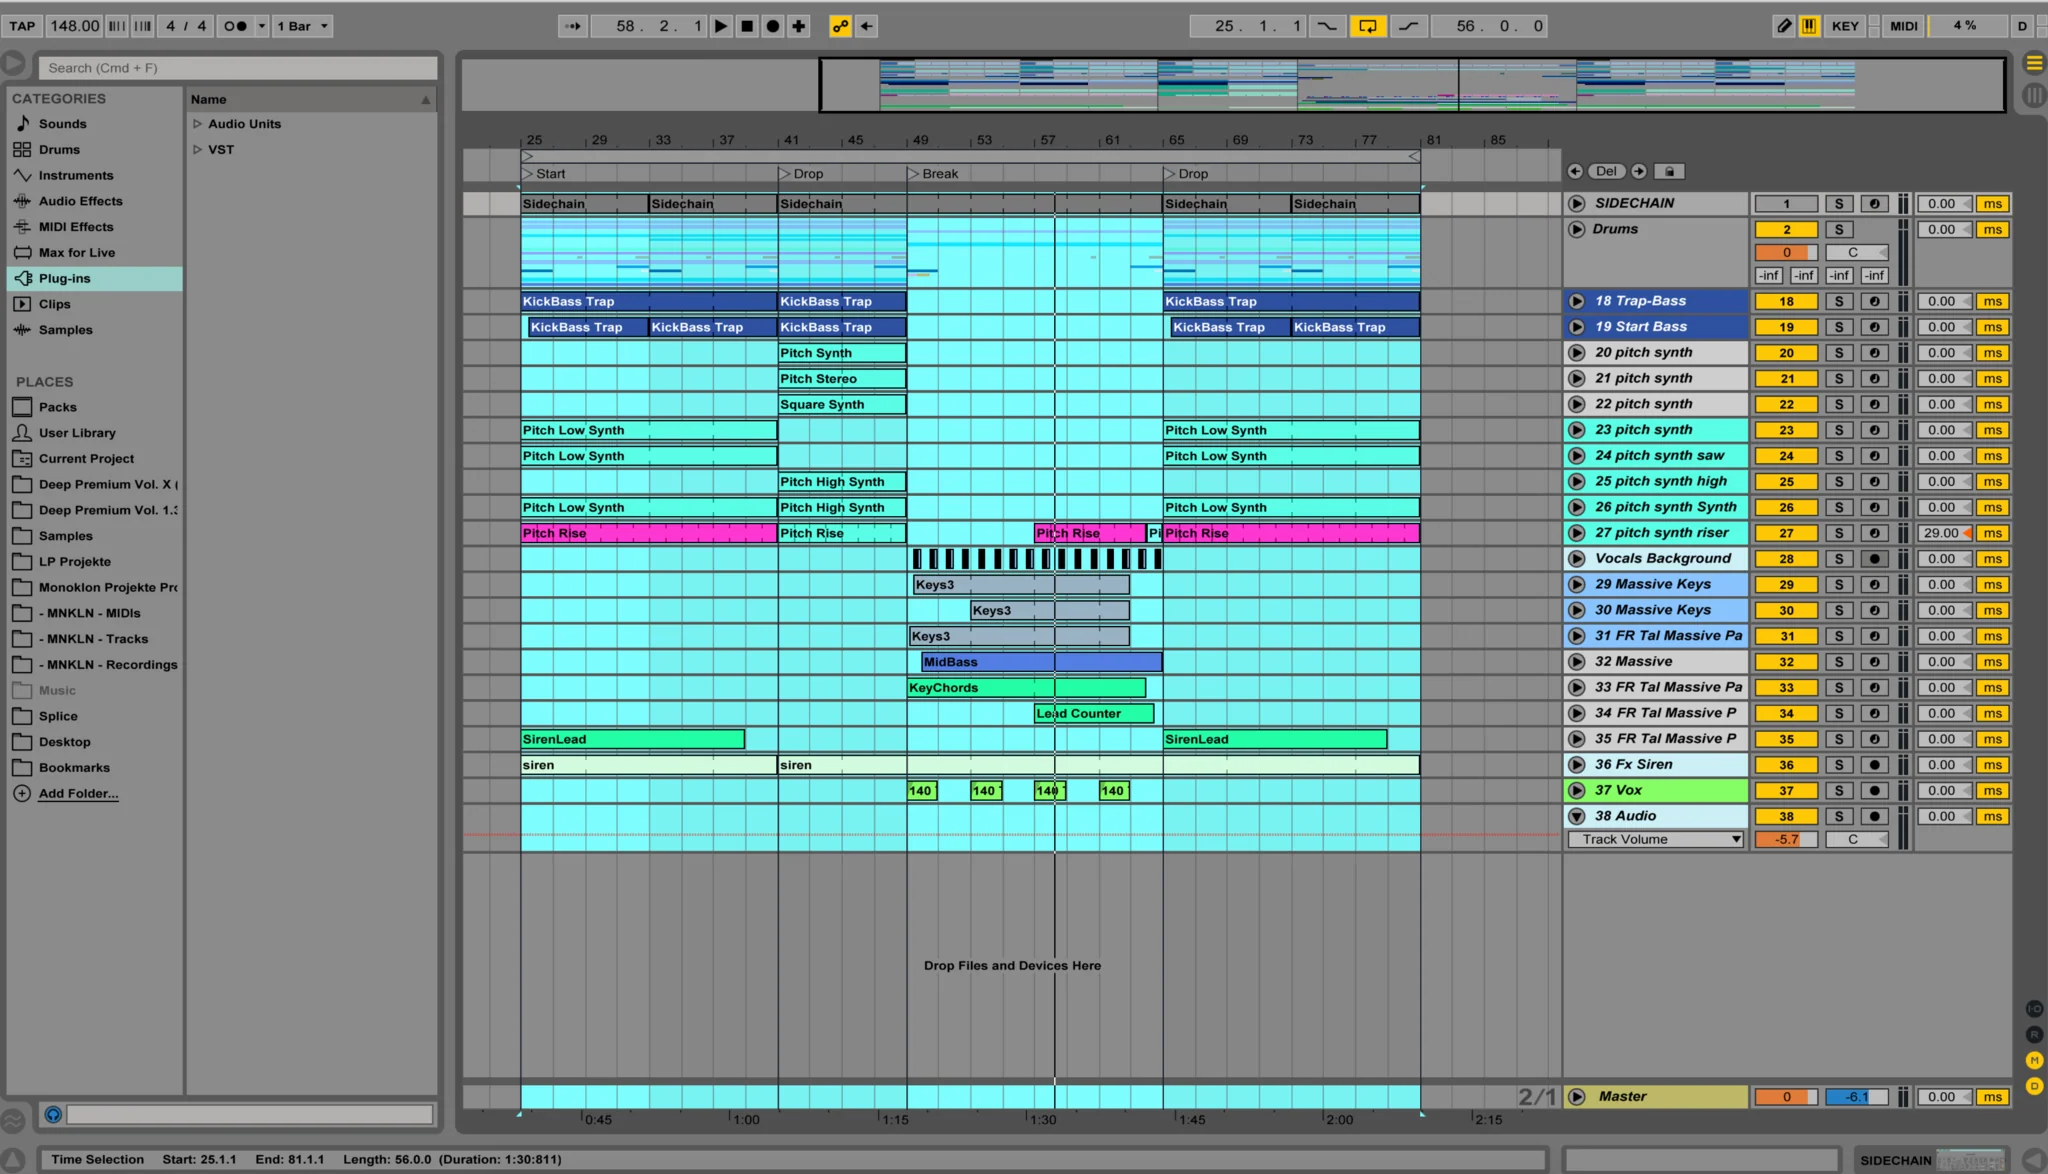Toggle the Automation Arm button

tap(840, 26)
